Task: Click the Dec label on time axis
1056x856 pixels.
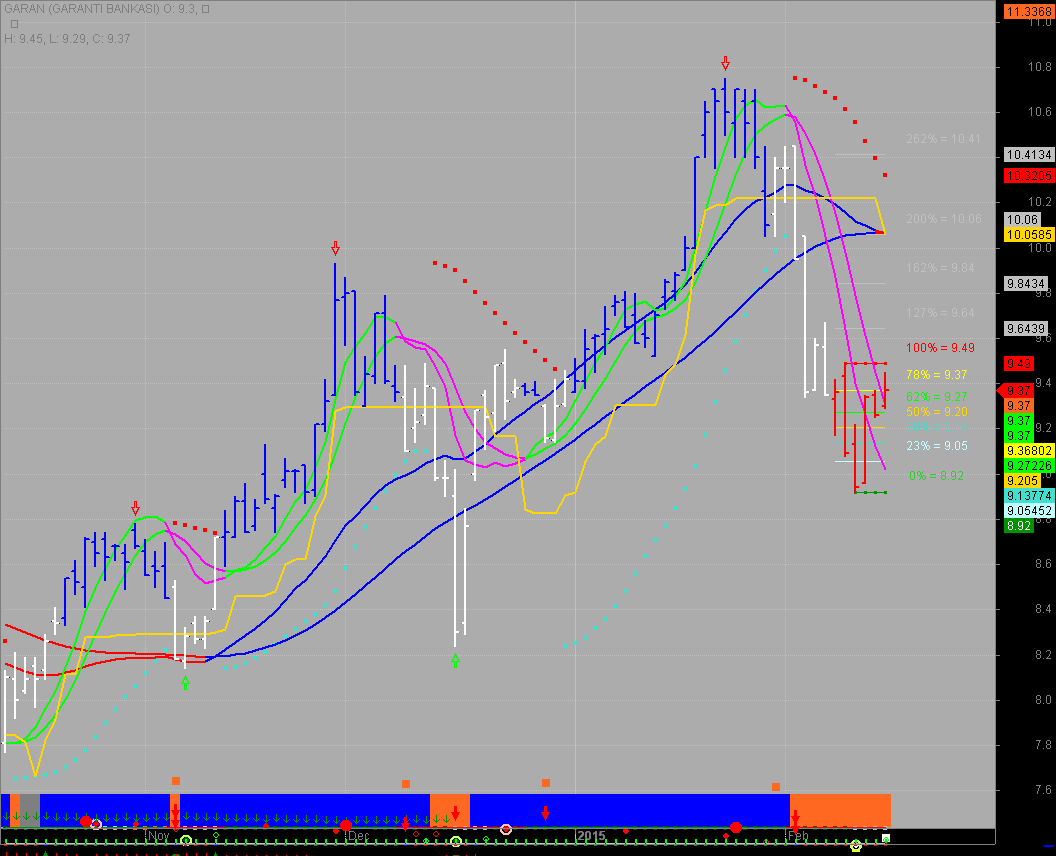Action: (358, 835)
